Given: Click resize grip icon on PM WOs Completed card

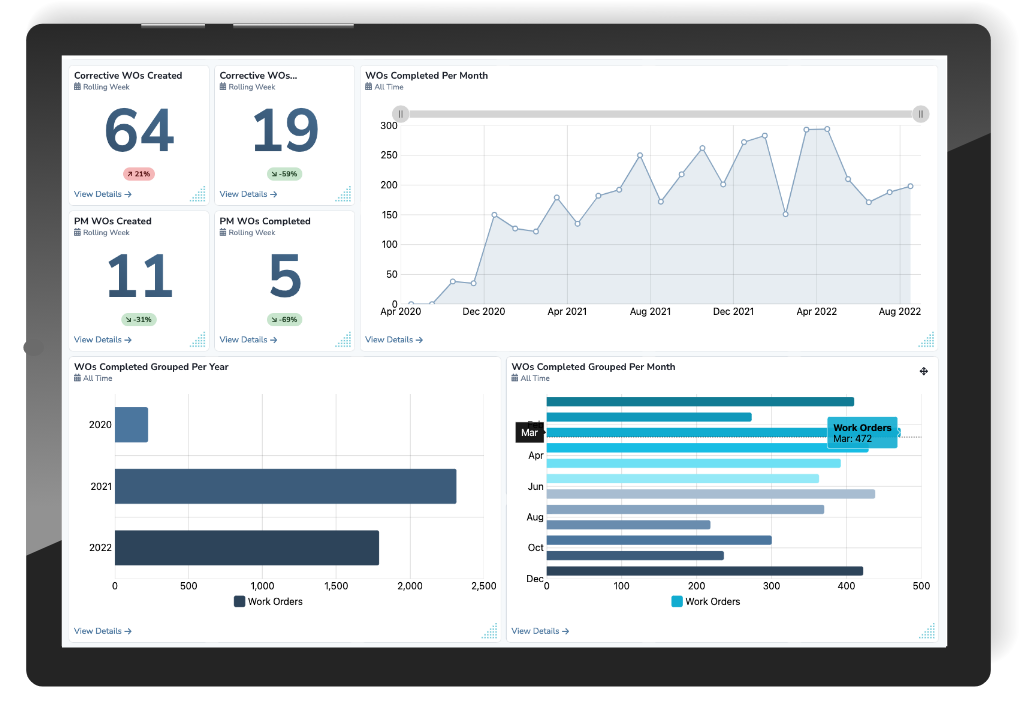Looking at the screenshot, I should coord(343,339).
